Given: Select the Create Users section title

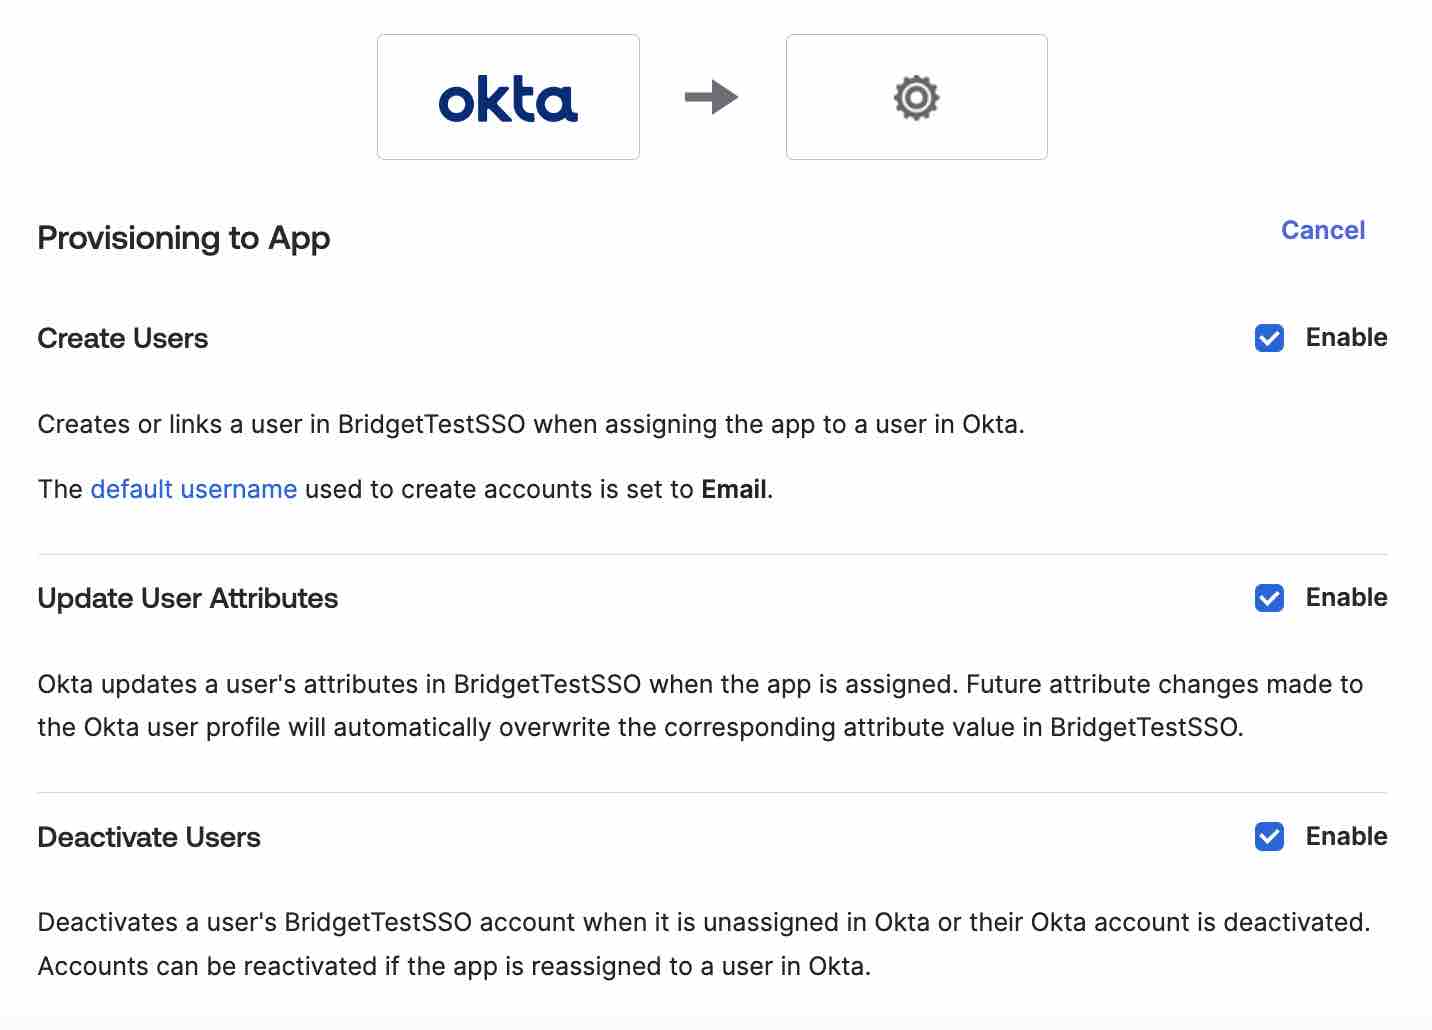Looking at the screenshot, I should click(122, 338).
